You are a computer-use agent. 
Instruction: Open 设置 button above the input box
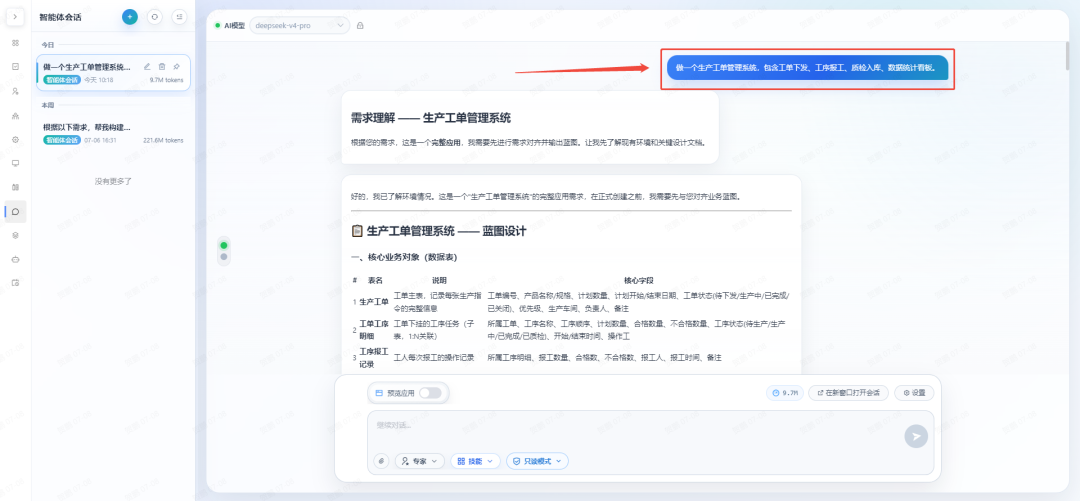pyautogui.click(x=914, y=393)
